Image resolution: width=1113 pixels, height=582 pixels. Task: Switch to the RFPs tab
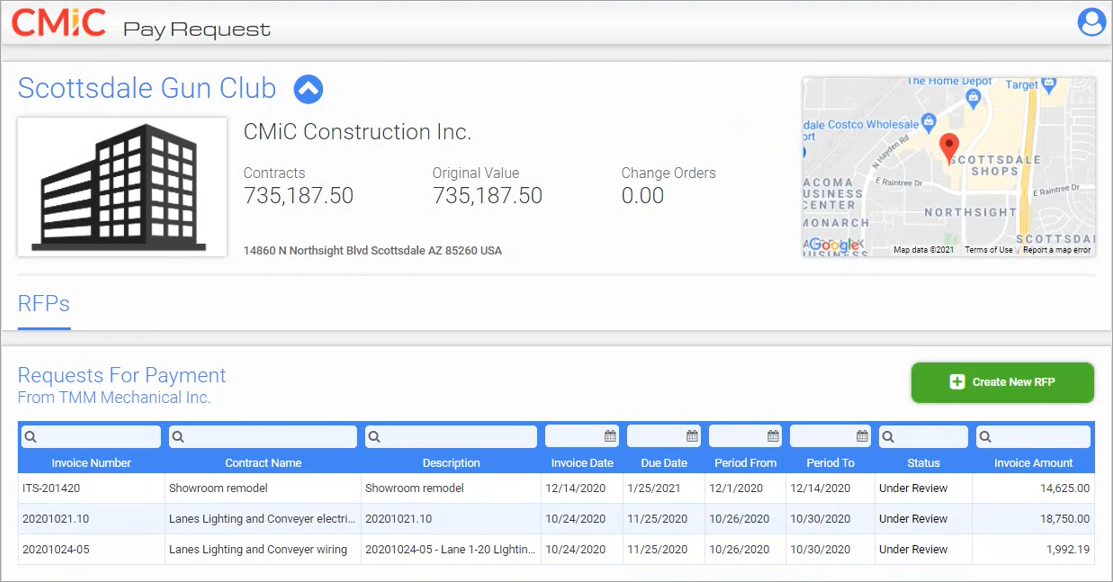pos(44,304)
